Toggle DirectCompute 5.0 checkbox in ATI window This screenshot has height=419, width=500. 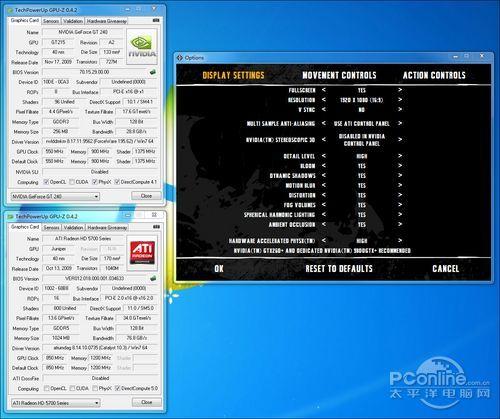(x=117, y=388)
